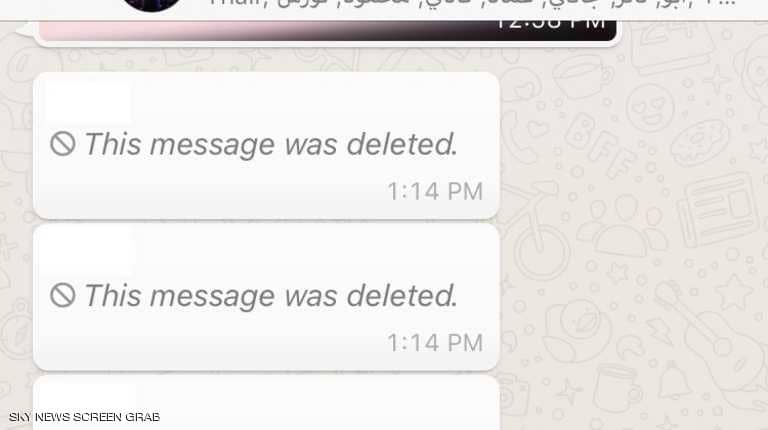Open the image message sent at 12:58 PM
This screenshot has height=430, width=768.
point(327,30)
